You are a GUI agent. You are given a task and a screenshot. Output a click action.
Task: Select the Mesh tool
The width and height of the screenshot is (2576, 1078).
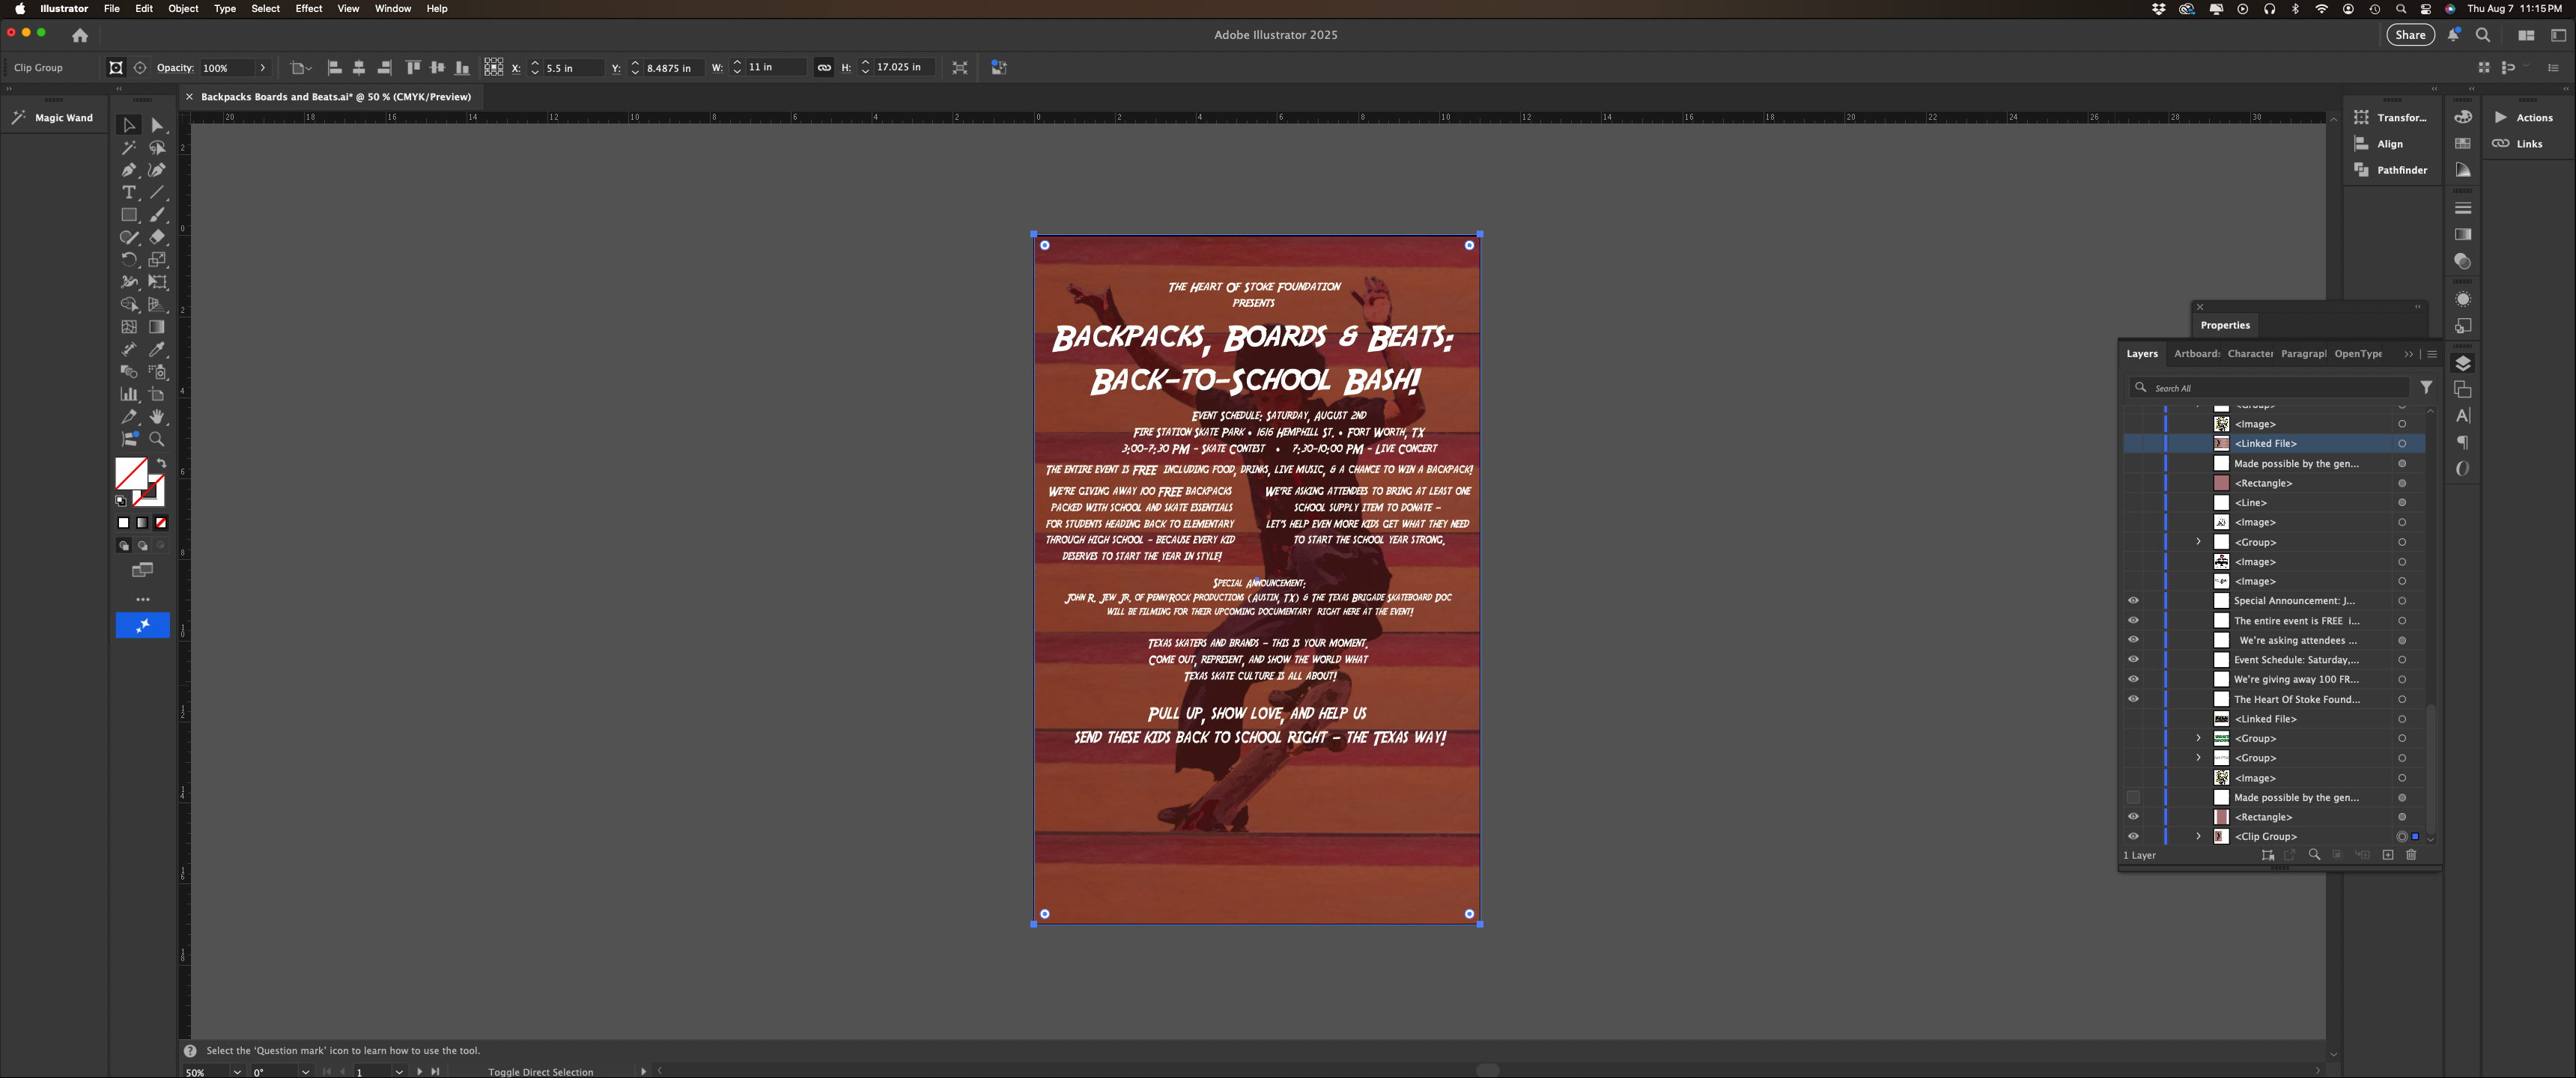coord(129,327)
